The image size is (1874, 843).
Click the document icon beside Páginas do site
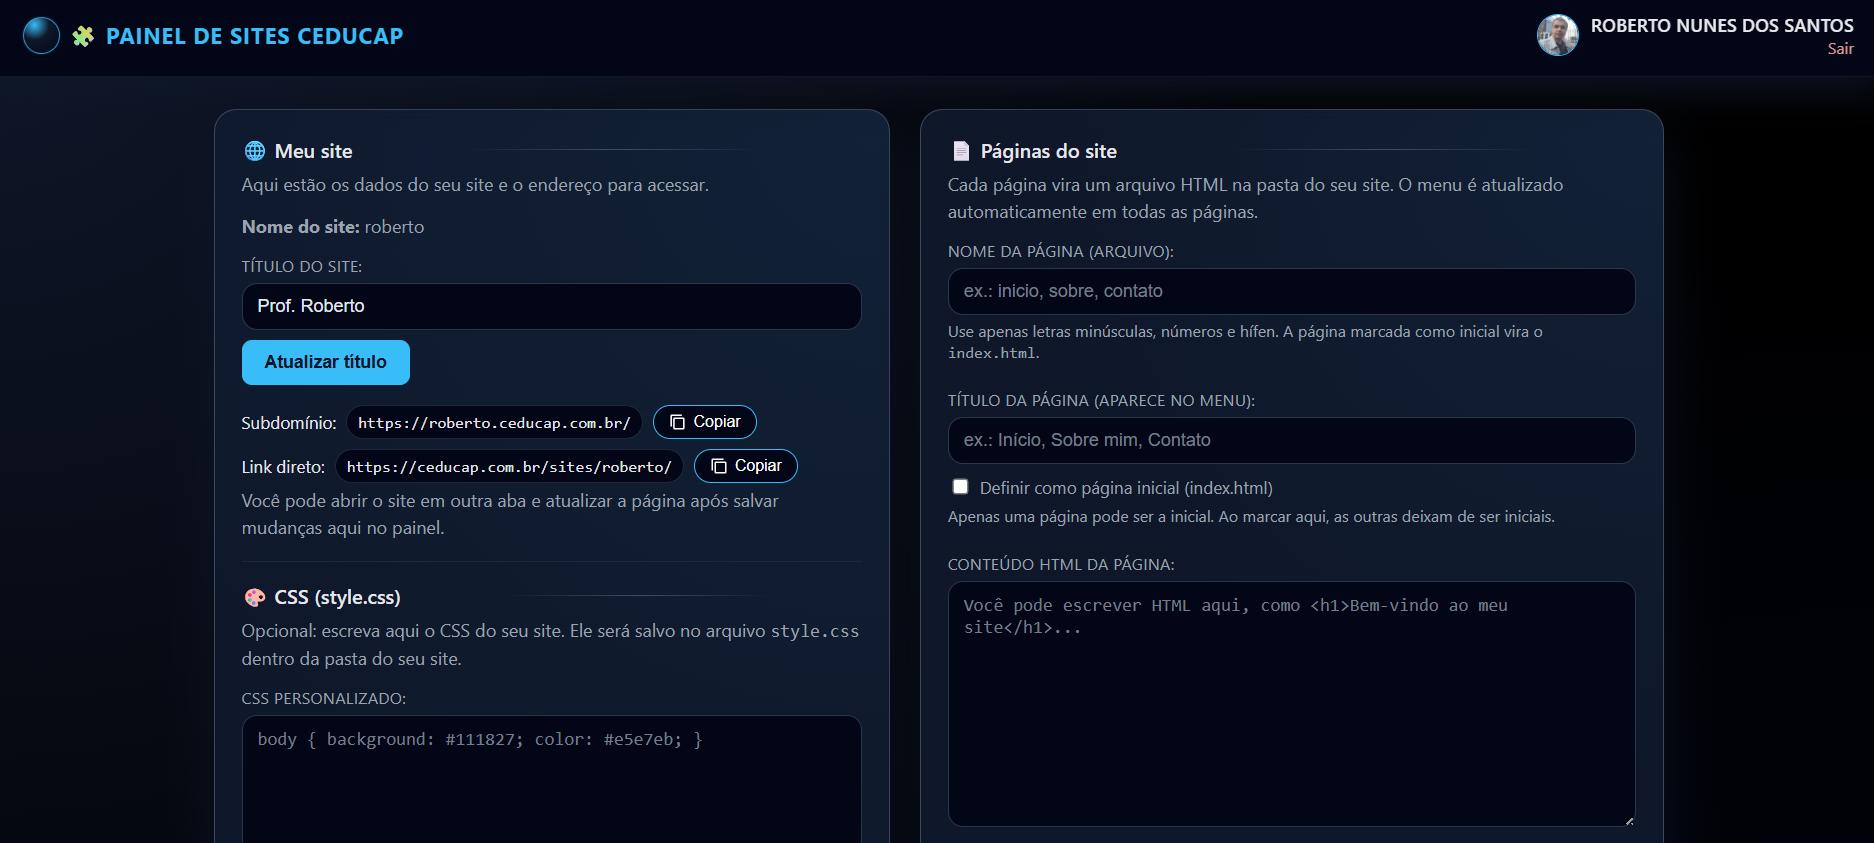click(961, 151)
